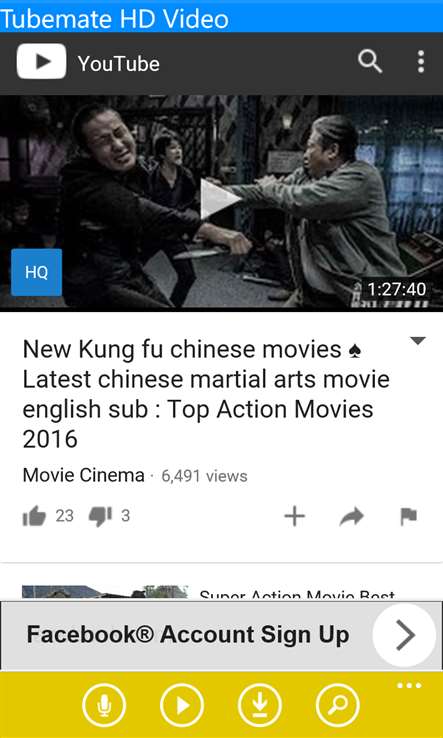Add video to playlist plus icon
Image resolution: width=443 pixels, height=738 pixels.
coord(295,517)
